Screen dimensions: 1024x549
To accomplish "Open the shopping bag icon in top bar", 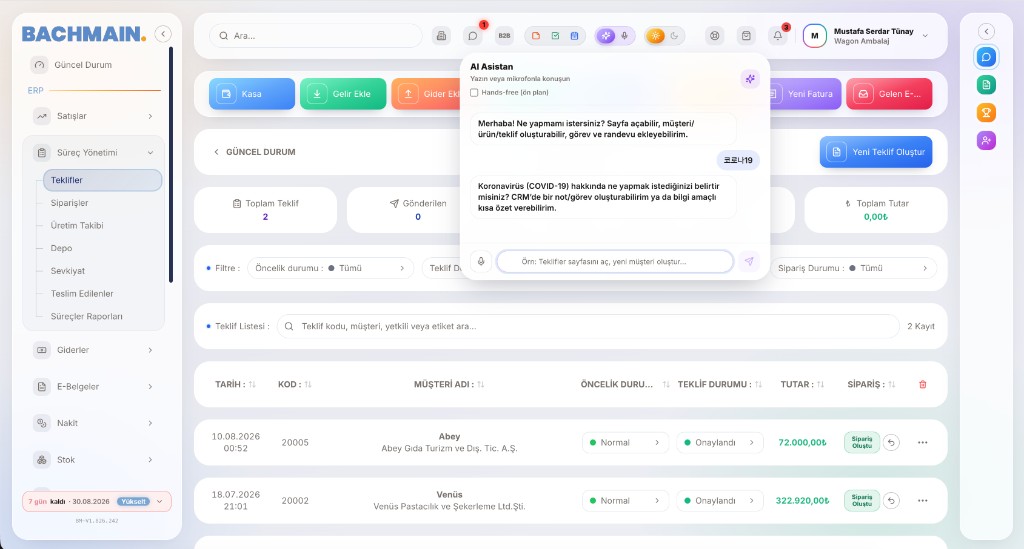I will click(x=746, y=36).
